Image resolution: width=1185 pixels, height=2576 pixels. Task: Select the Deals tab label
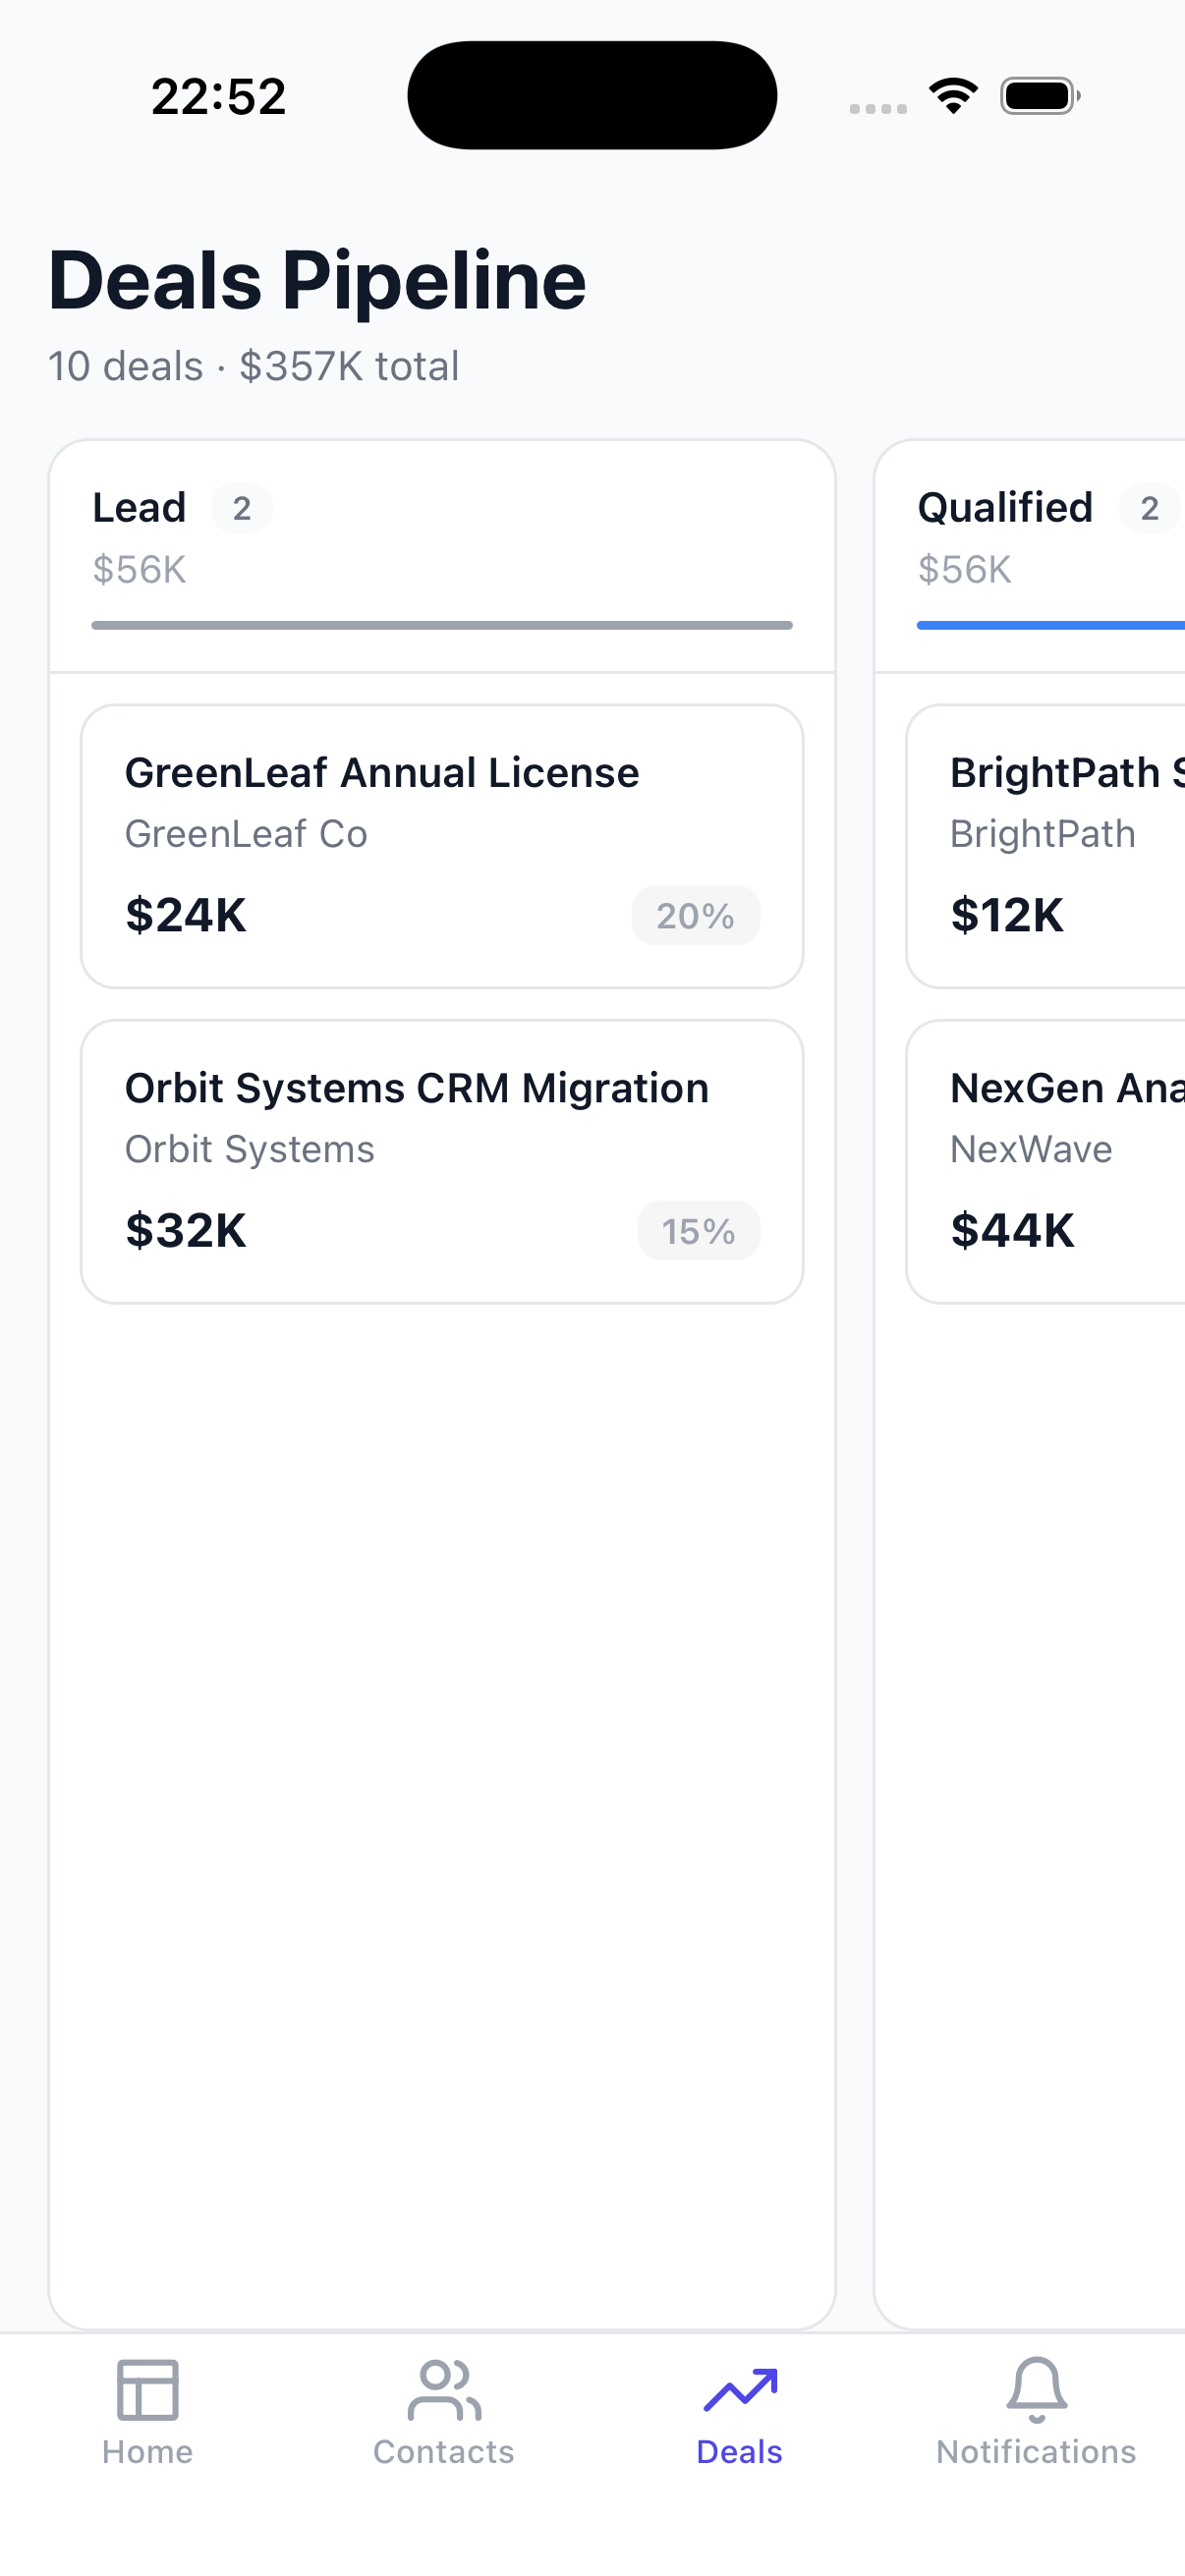click(x=740, y=2452)
